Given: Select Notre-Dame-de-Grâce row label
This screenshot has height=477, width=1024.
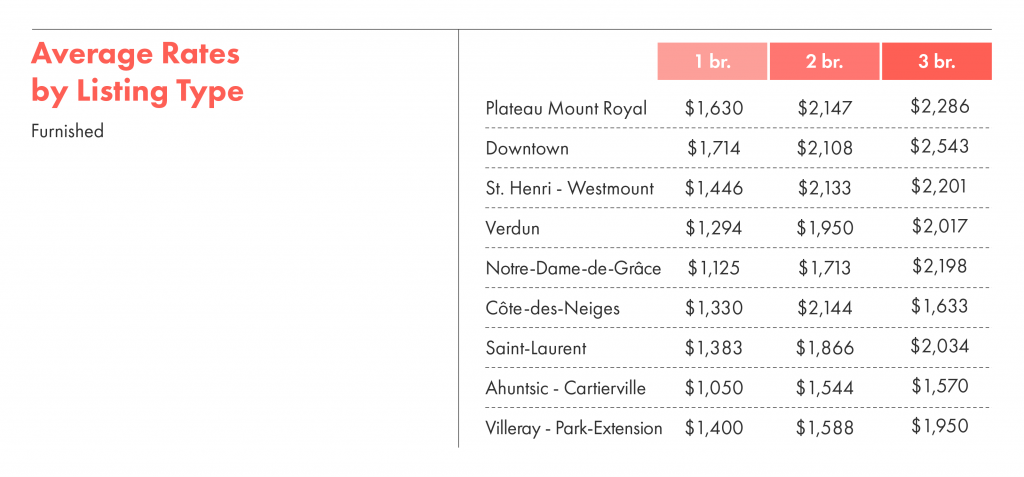Looking at the screenshot, I should coord(573,268).
